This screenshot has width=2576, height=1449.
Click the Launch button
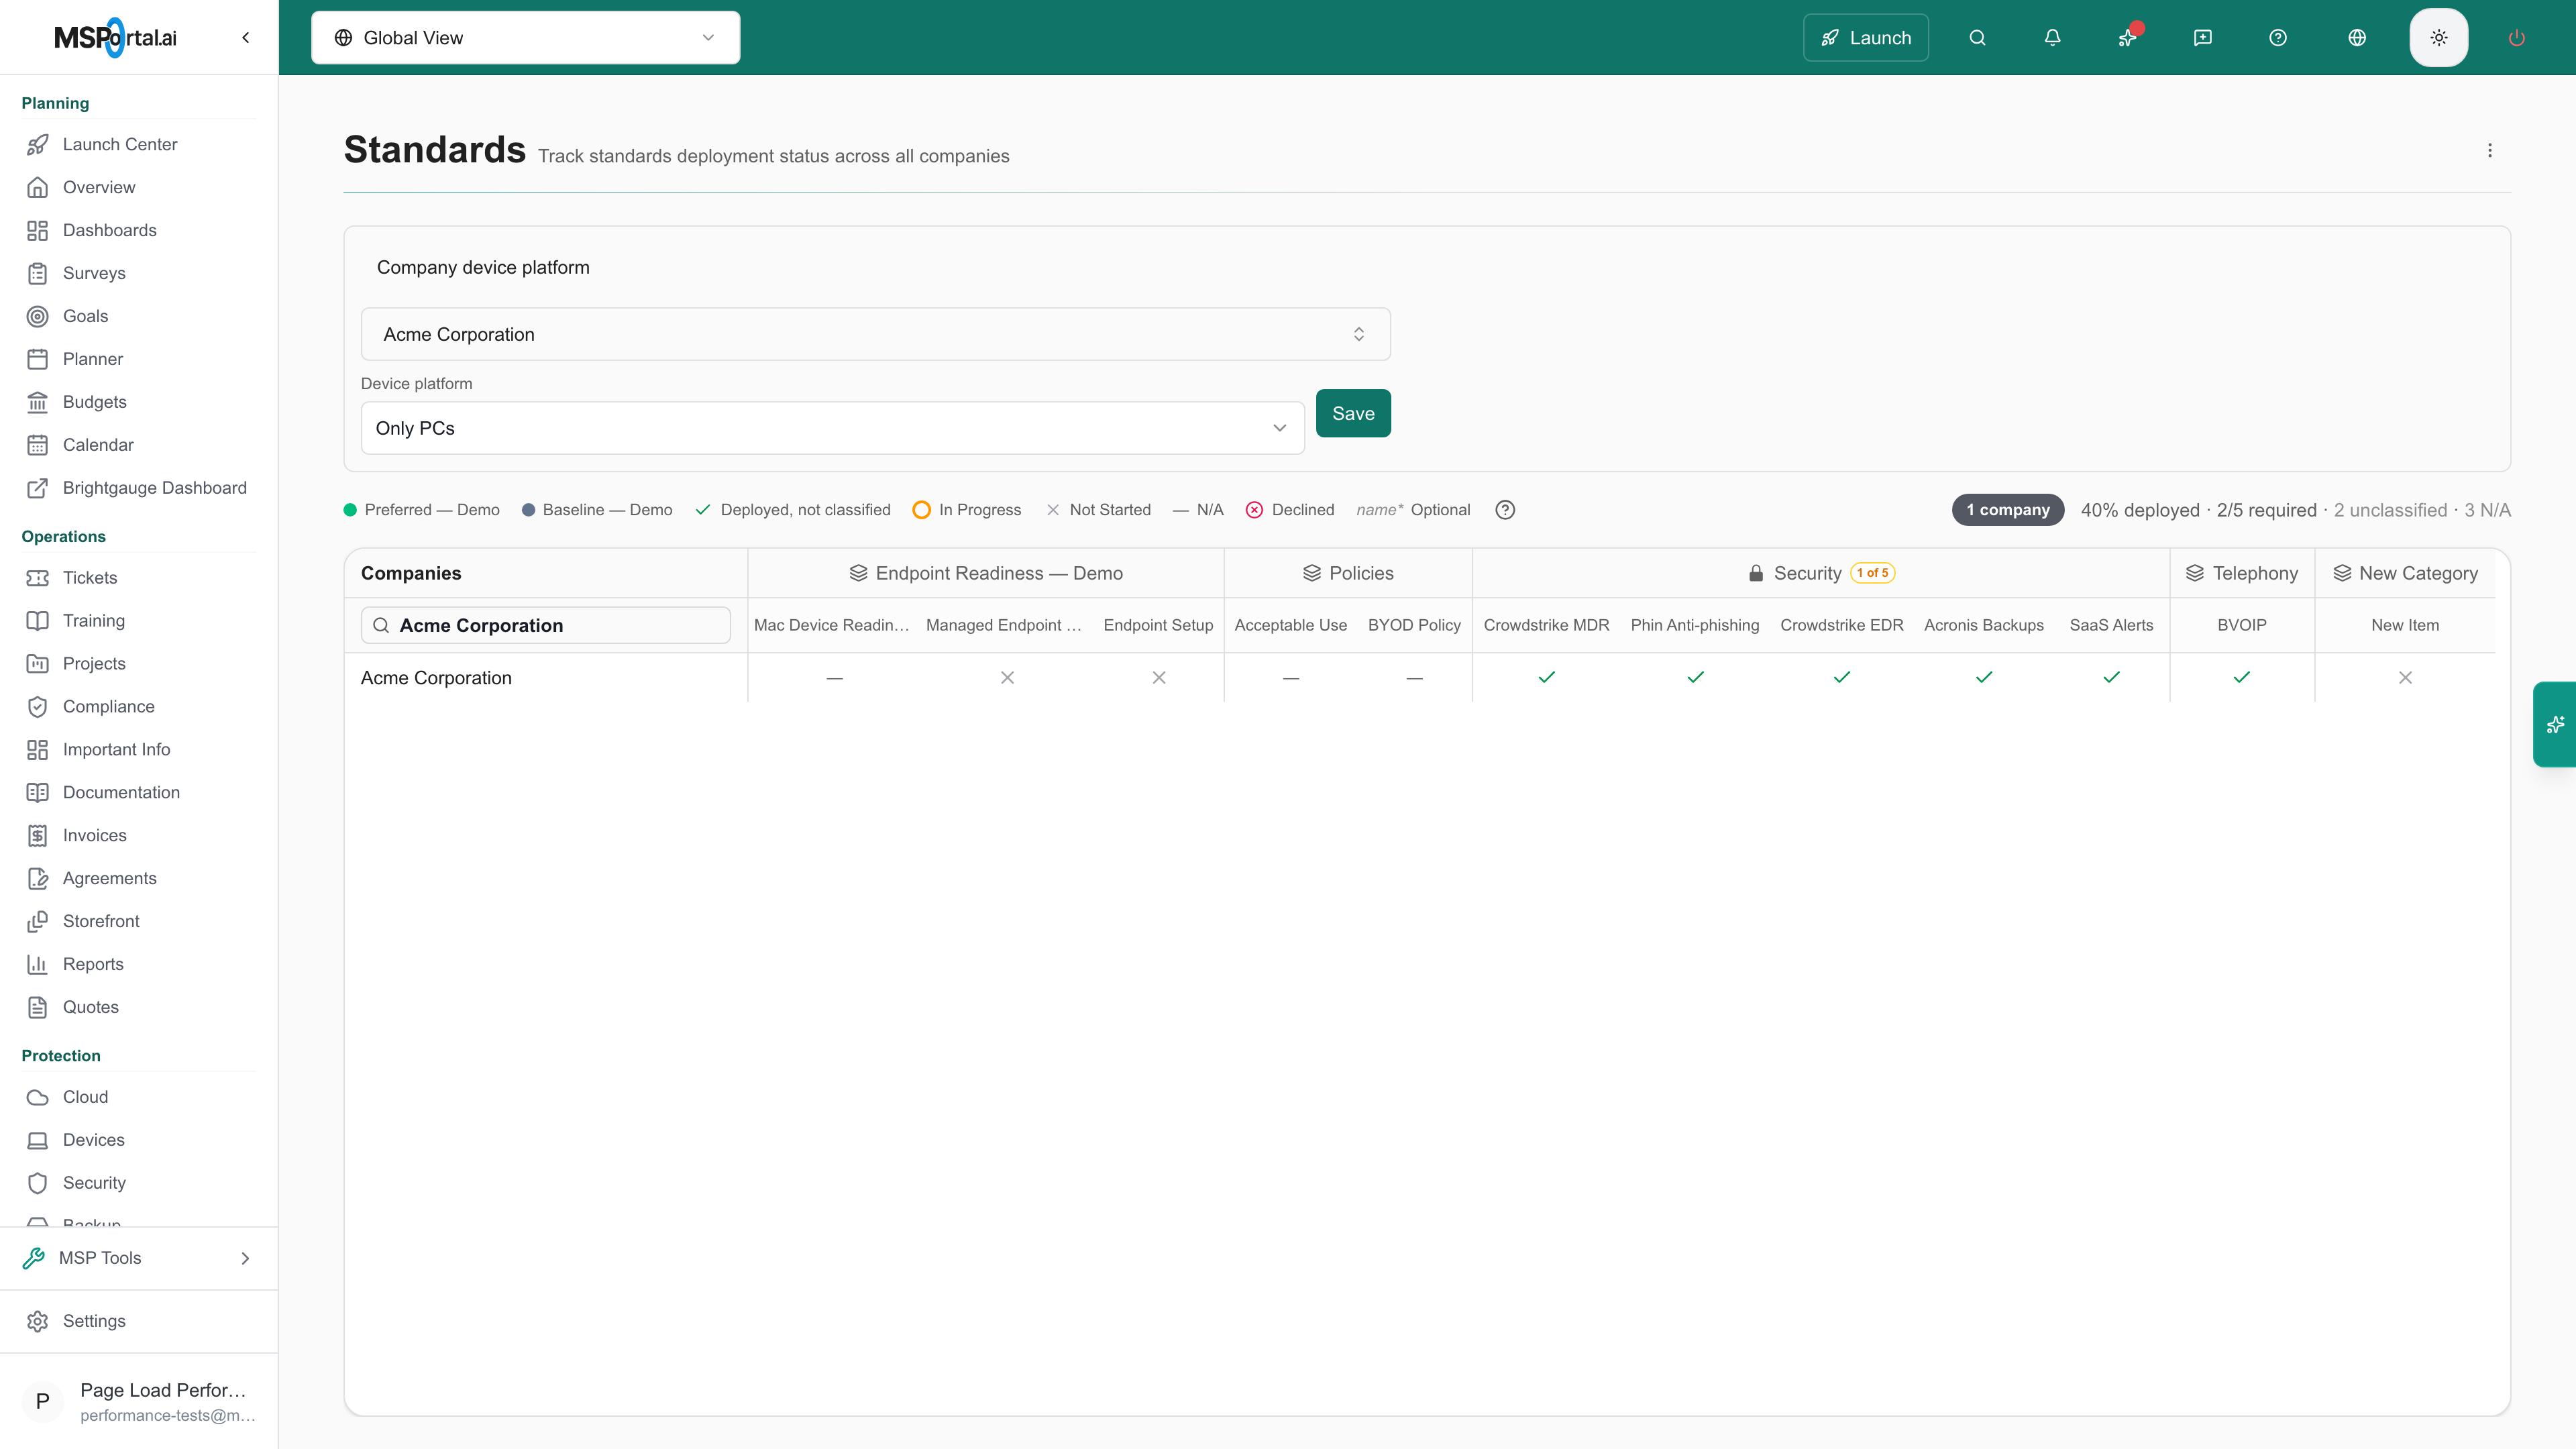tap(1866, 38)
